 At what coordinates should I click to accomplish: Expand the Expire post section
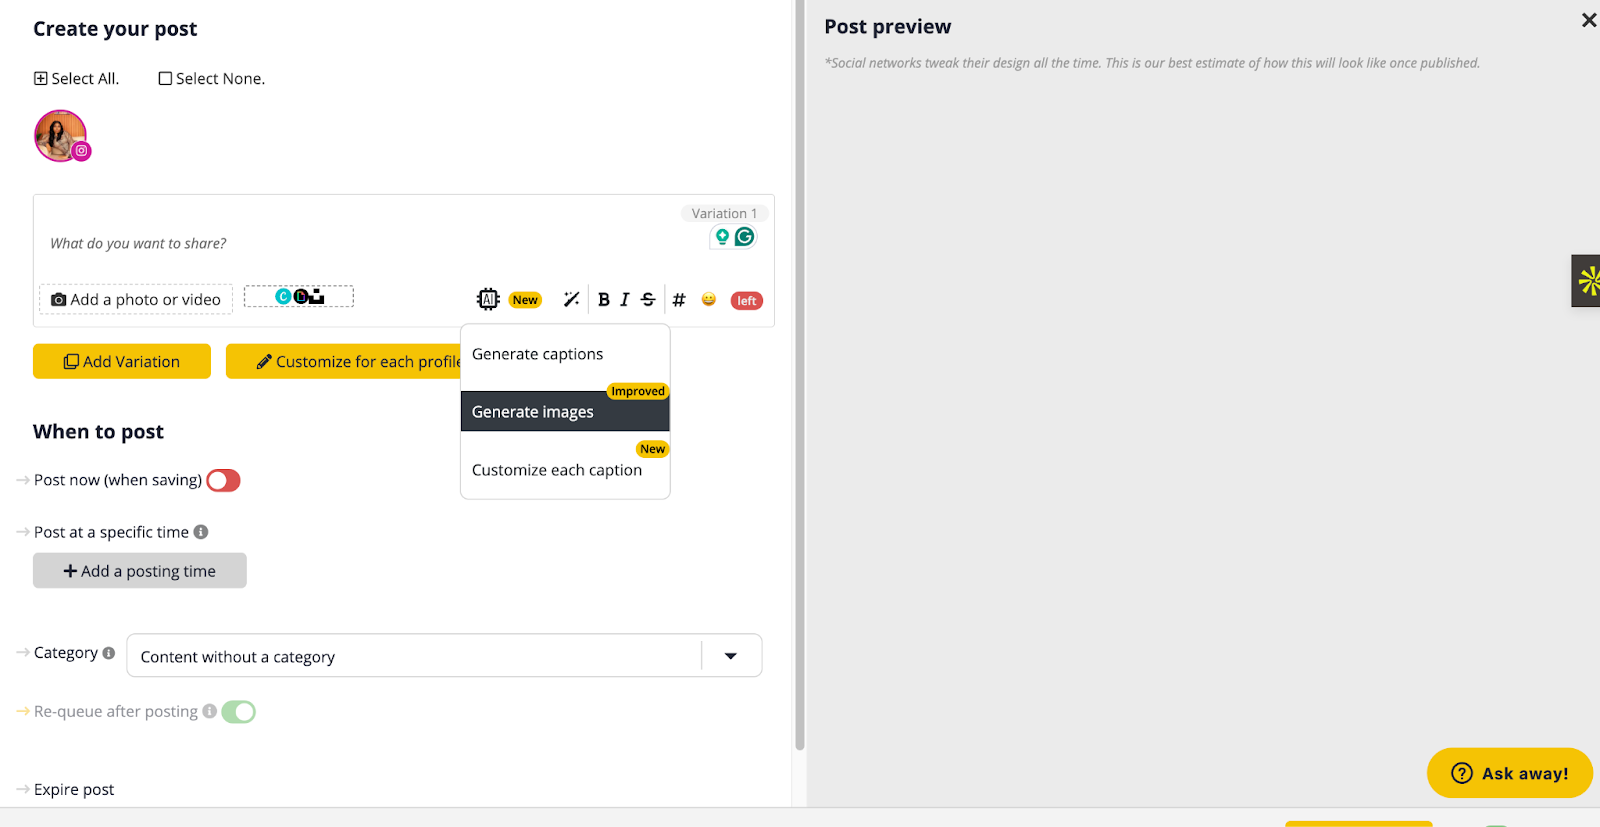tap(74, 790)
